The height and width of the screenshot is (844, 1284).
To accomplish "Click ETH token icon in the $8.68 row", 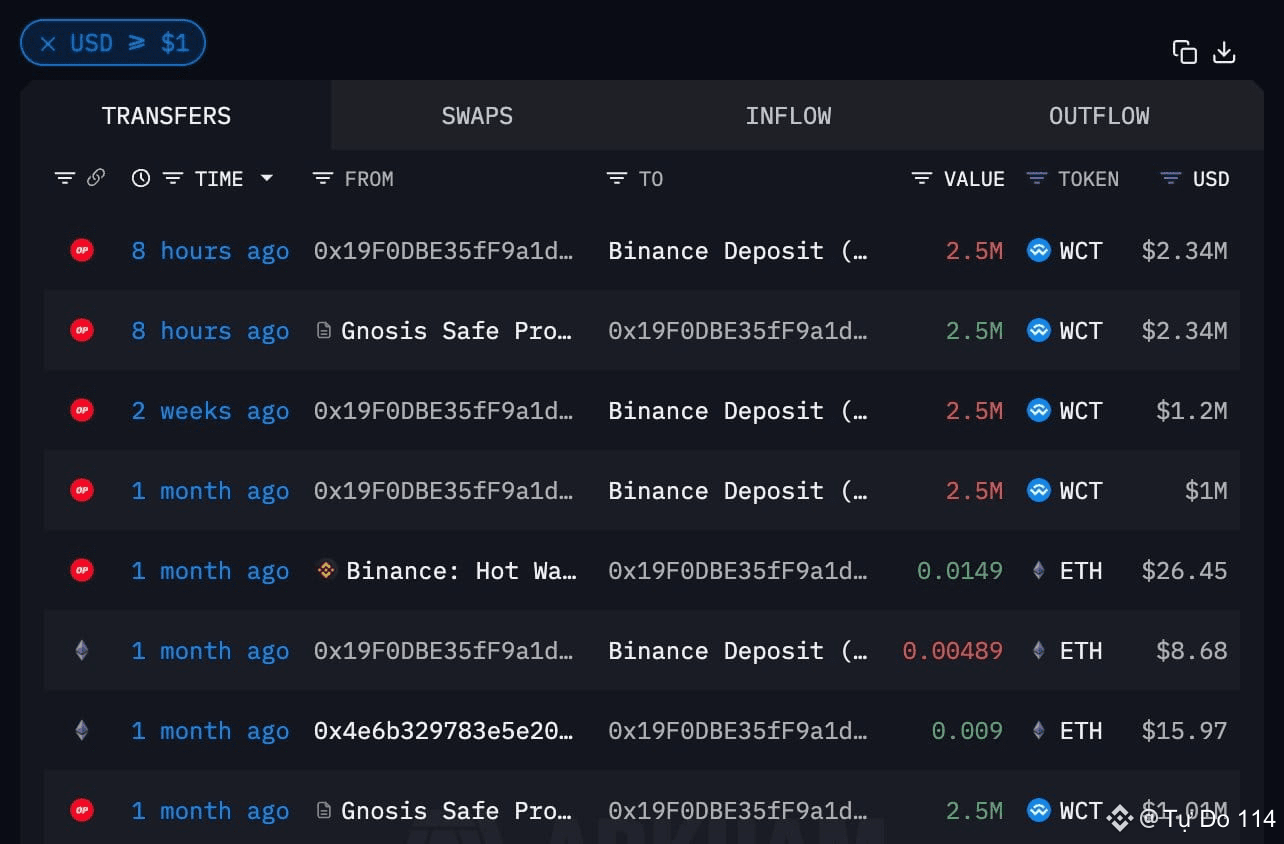I will click(x=1039, y=650).
